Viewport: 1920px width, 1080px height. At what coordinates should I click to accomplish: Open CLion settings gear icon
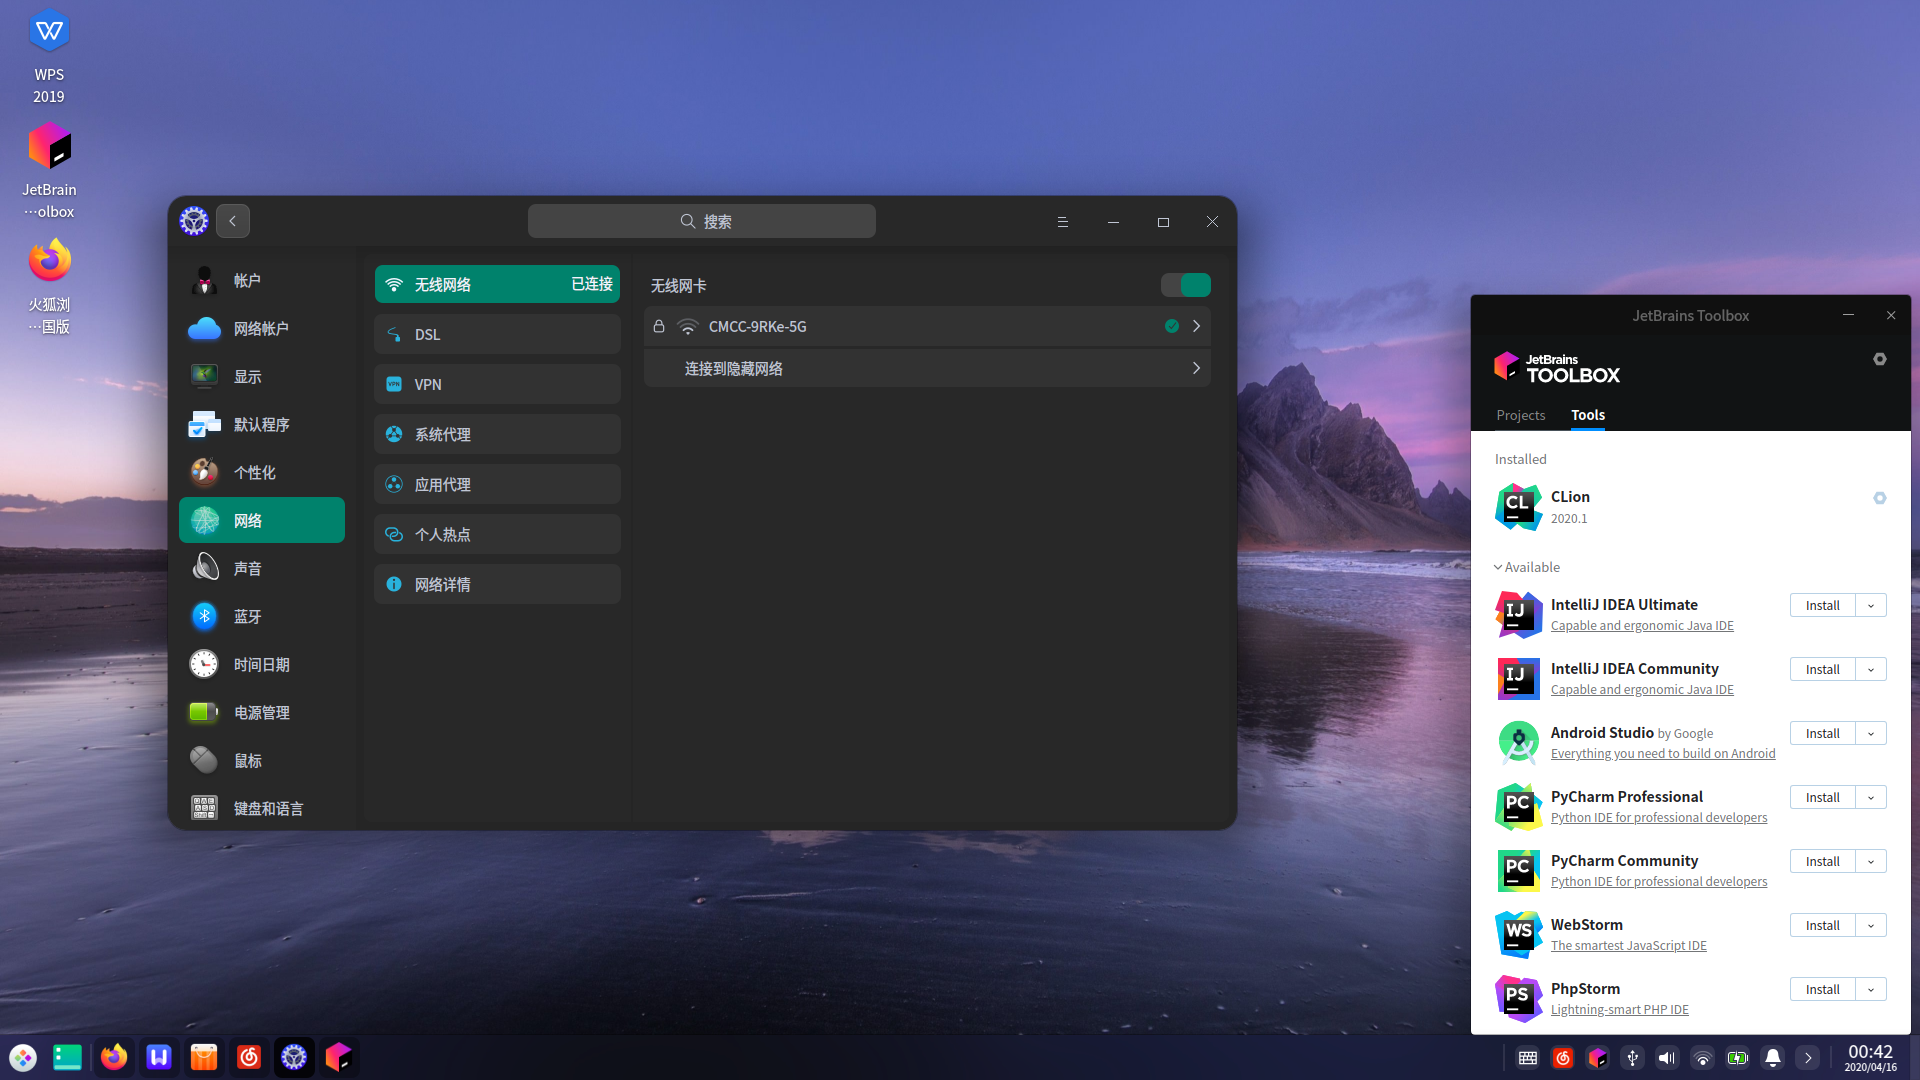tap(1880, 498)
